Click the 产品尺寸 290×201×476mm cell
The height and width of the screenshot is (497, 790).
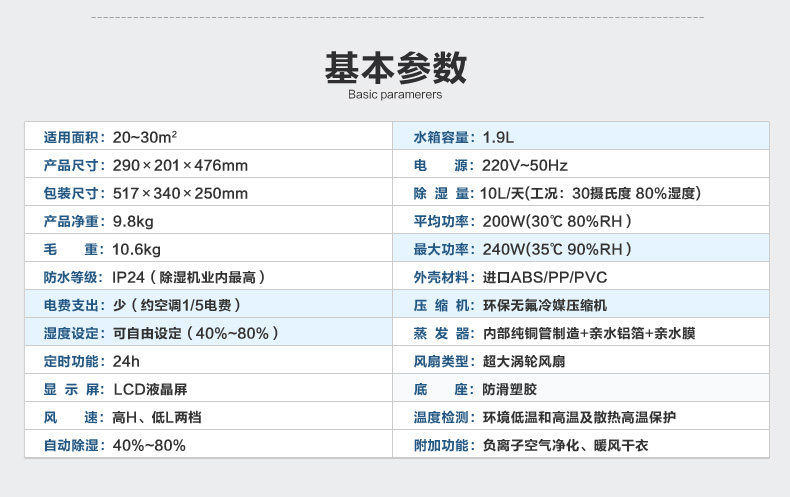[x=208, y=165]
